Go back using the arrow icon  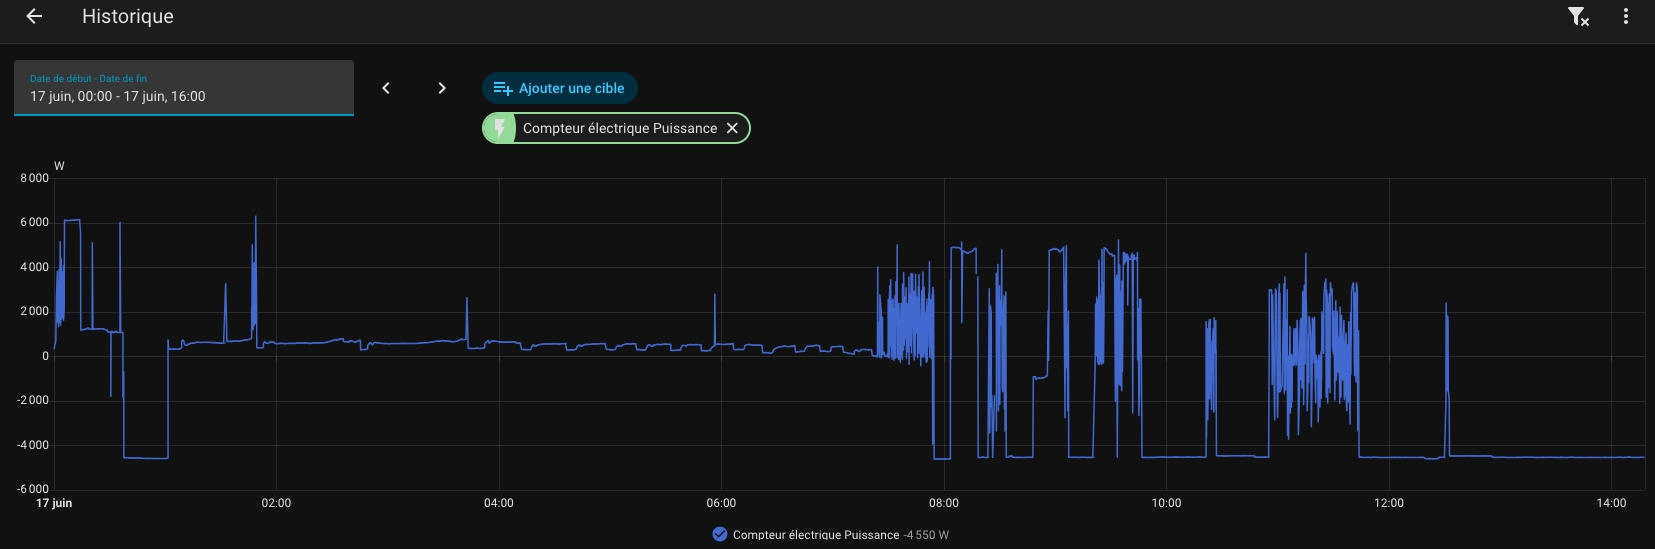click(34, 16)
